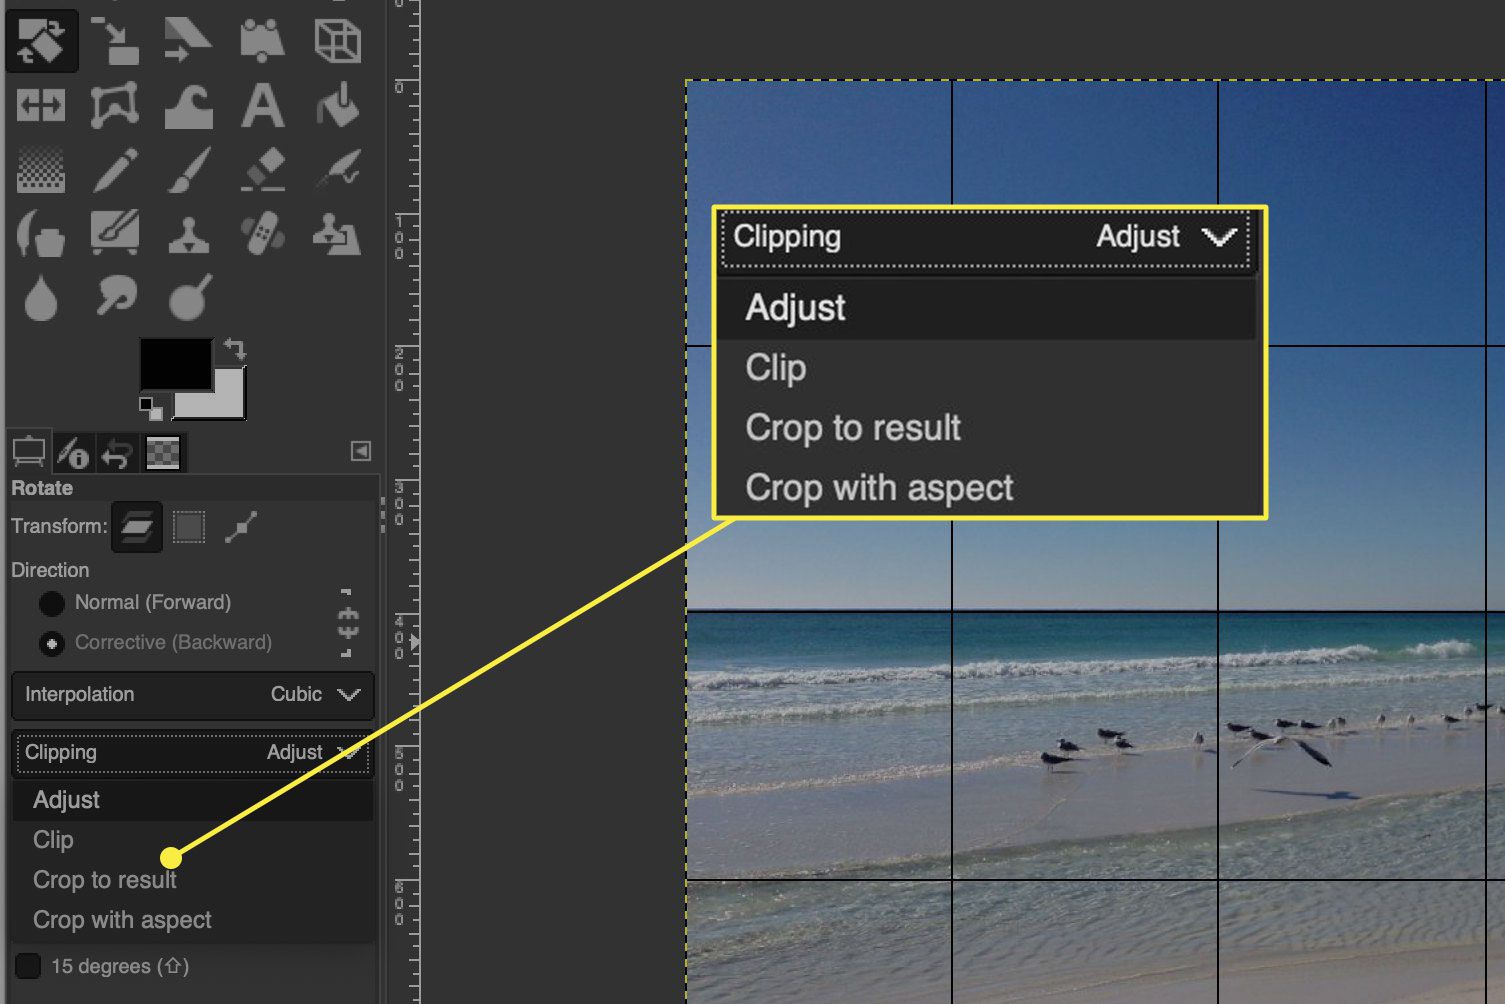1505x1004 pixels.
Task: Choose Crop with aspect option
Action: 193,920
